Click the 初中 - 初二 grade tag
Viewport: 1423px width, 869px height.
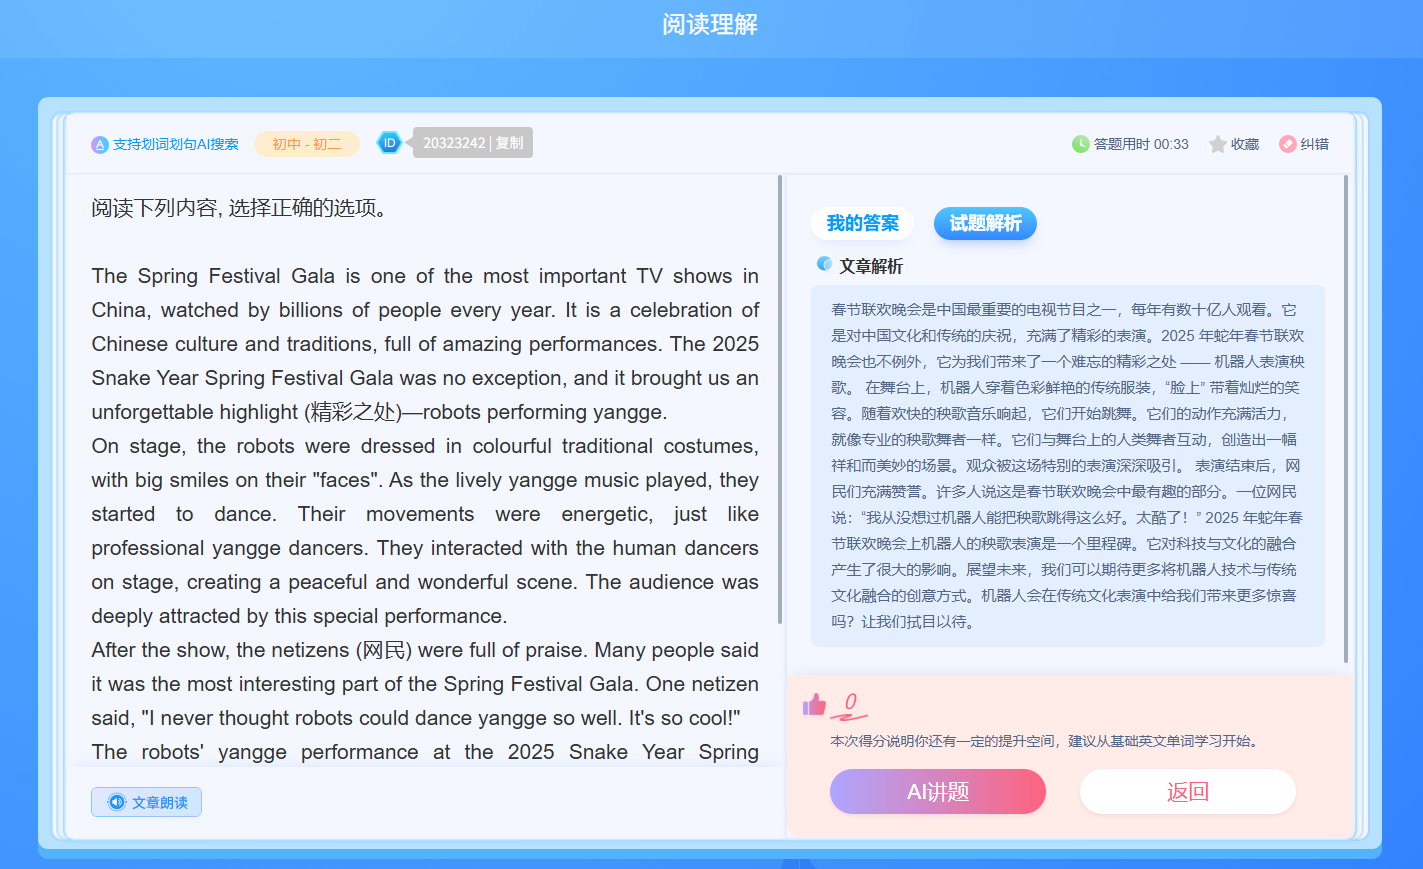(307, 144)
